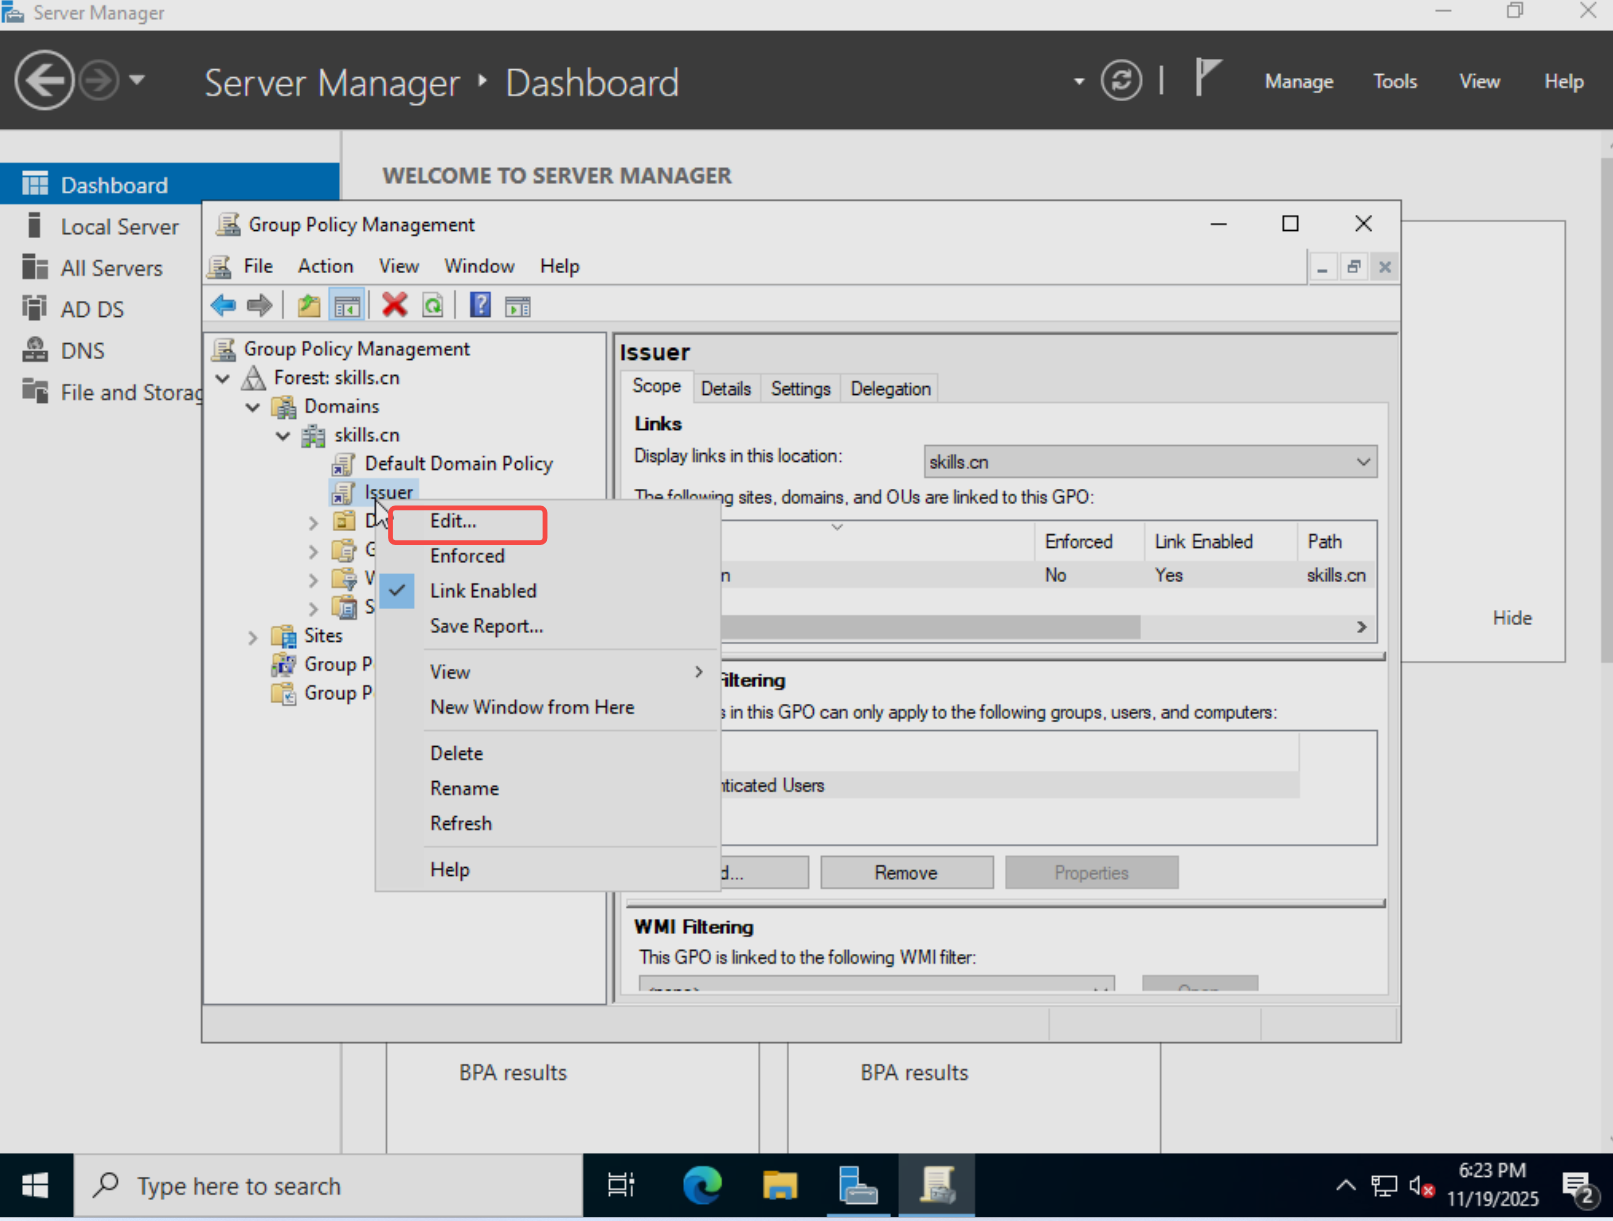Viewport: 1613px width, 1221px height.
Task: Click the Links list horizontal scrollbar thumb
Action: click(930, 627)
